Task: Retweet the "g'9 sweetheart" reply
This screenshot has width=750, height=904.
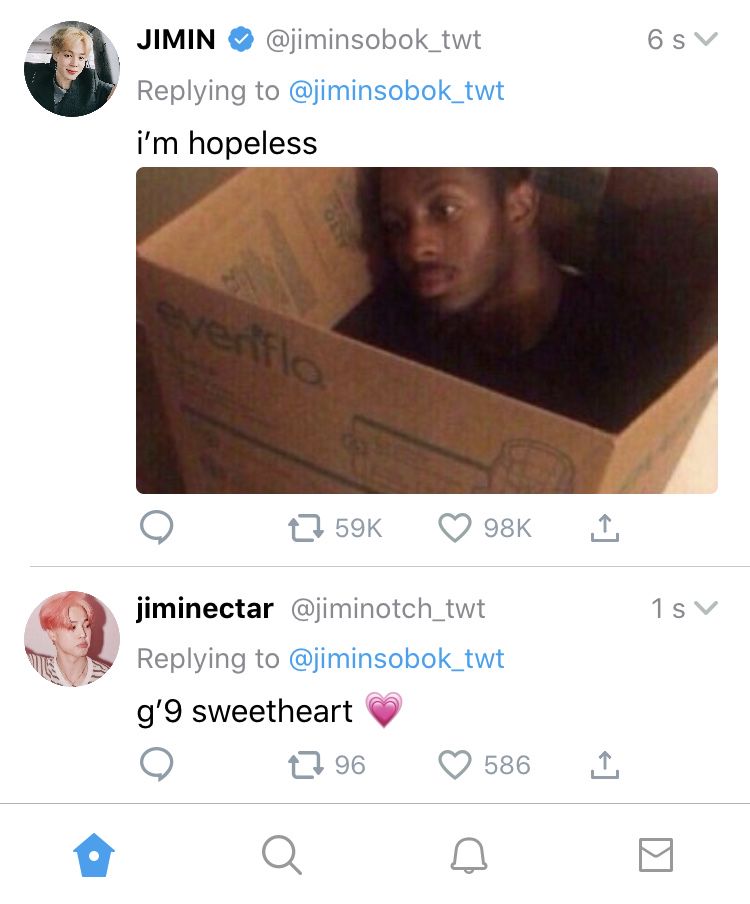Action: click(304, 765)
